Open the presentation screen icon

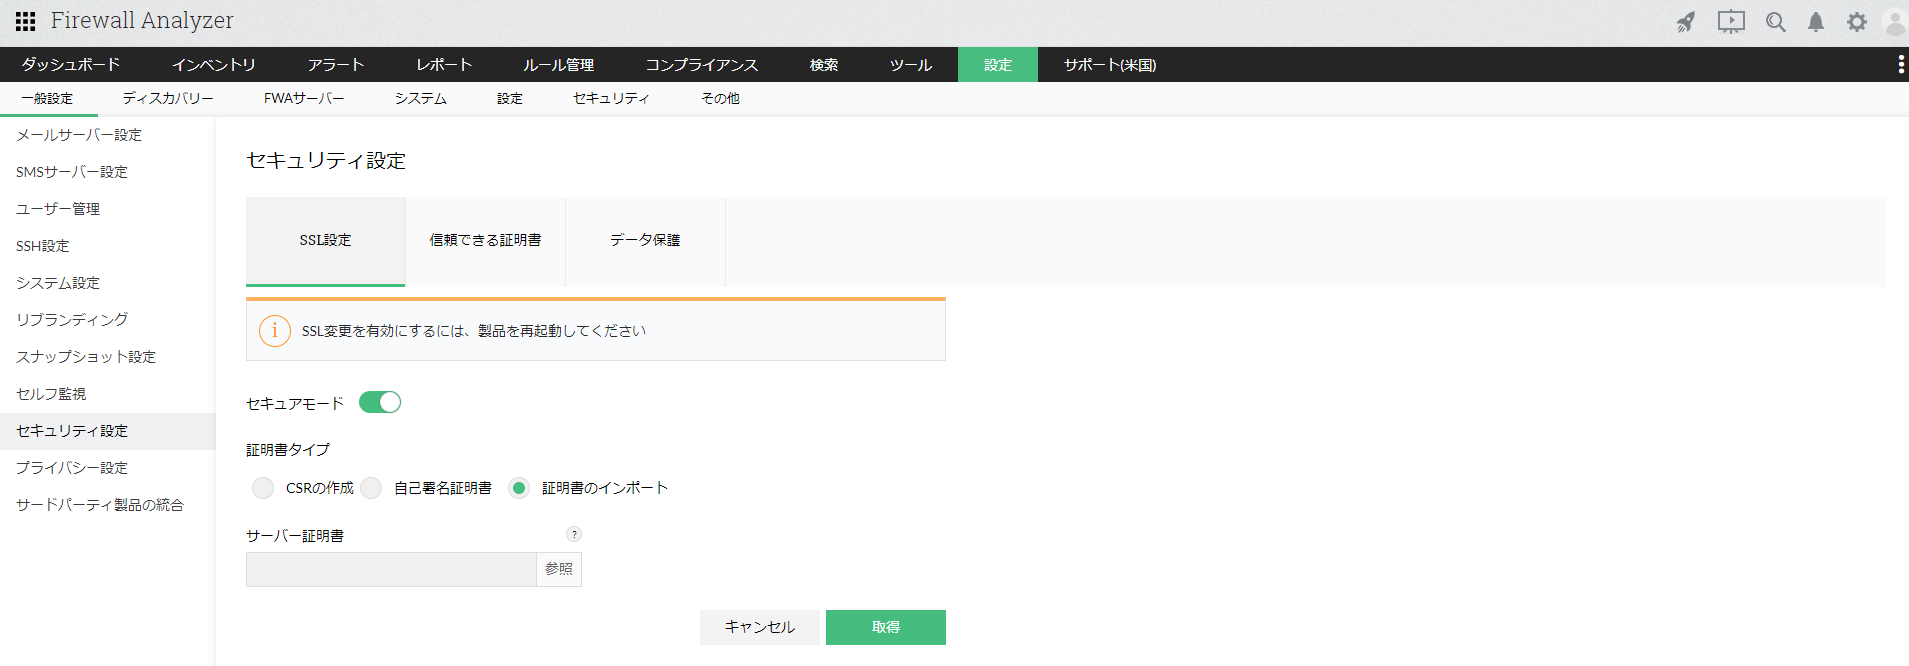1731,22
